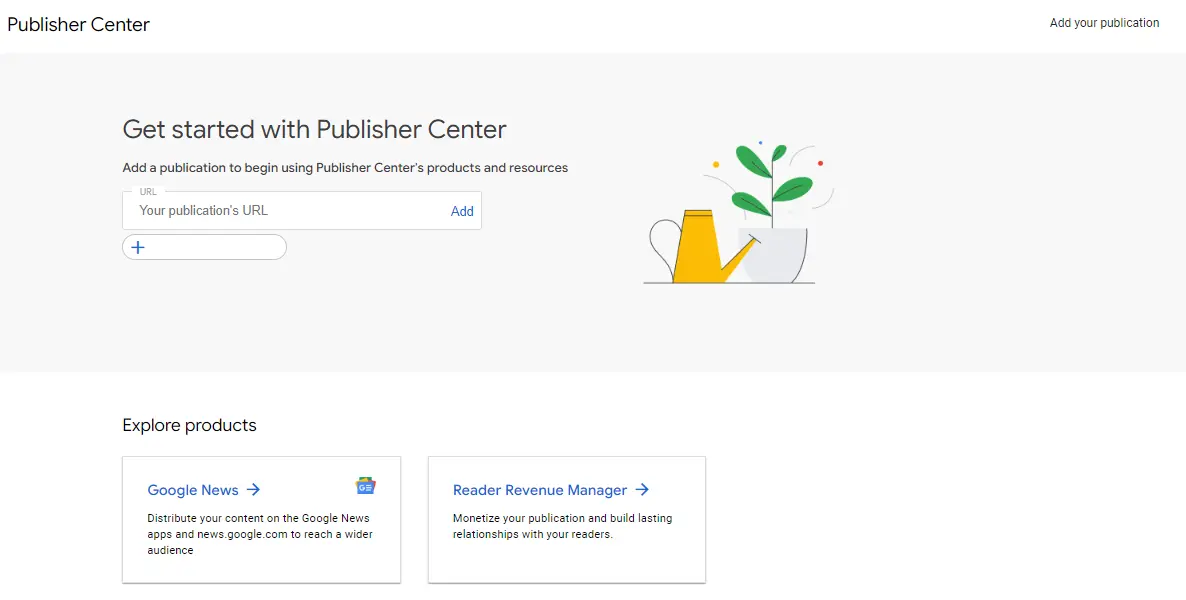This screenshot has height=600, width=1186.
Task: Click the watering can plant illustration
Action: (740, 213)
